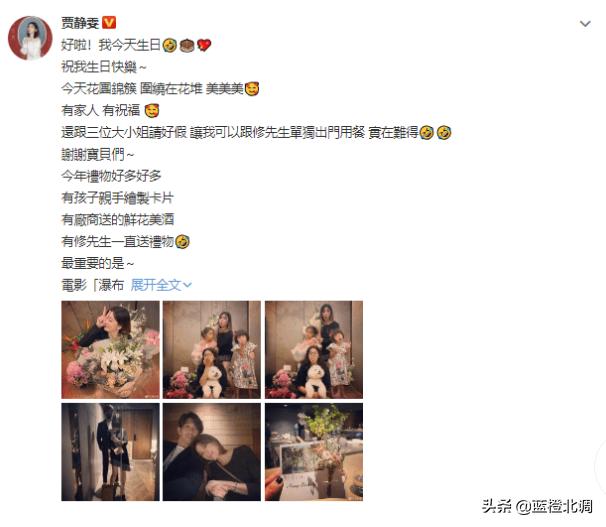Click the last laughing emoji after 實在難得

[444, 133]
